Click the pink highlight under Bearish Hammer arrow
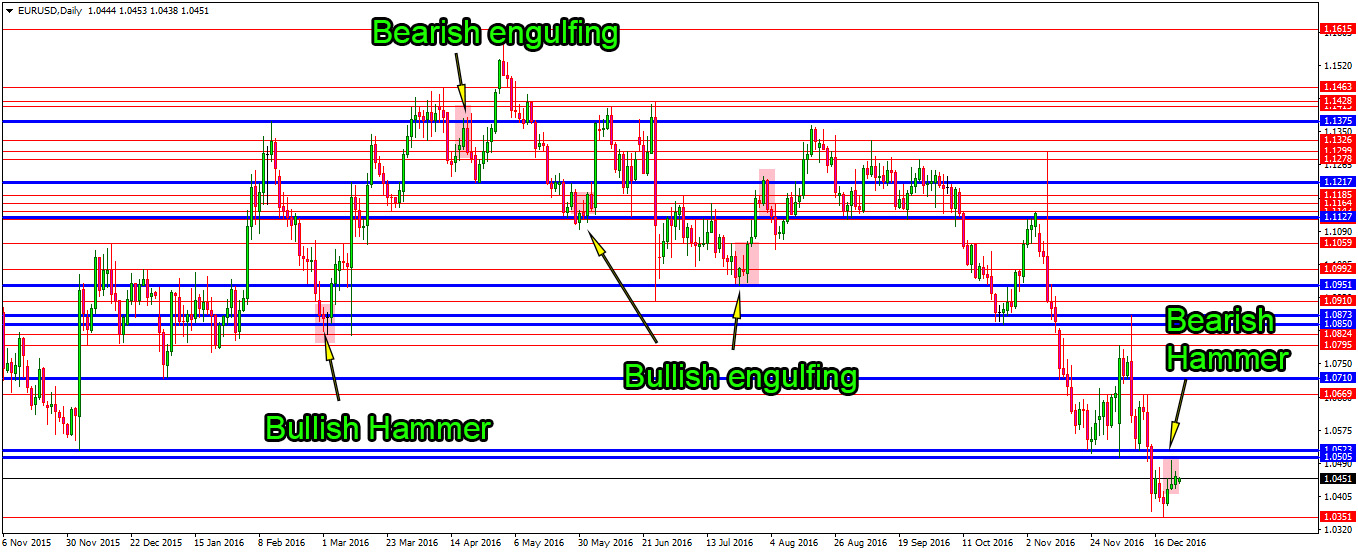Screen dimensions: 1358x554 click(x=1169, y=477)
